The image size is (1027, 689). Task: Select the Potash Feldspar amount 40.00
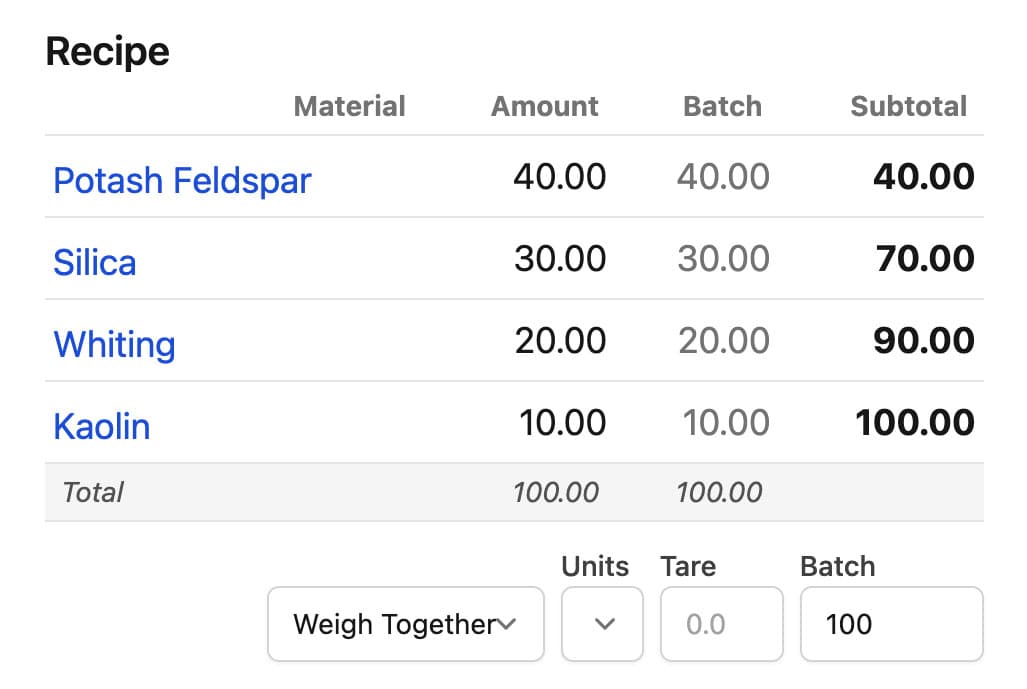[x=559, y=177]
